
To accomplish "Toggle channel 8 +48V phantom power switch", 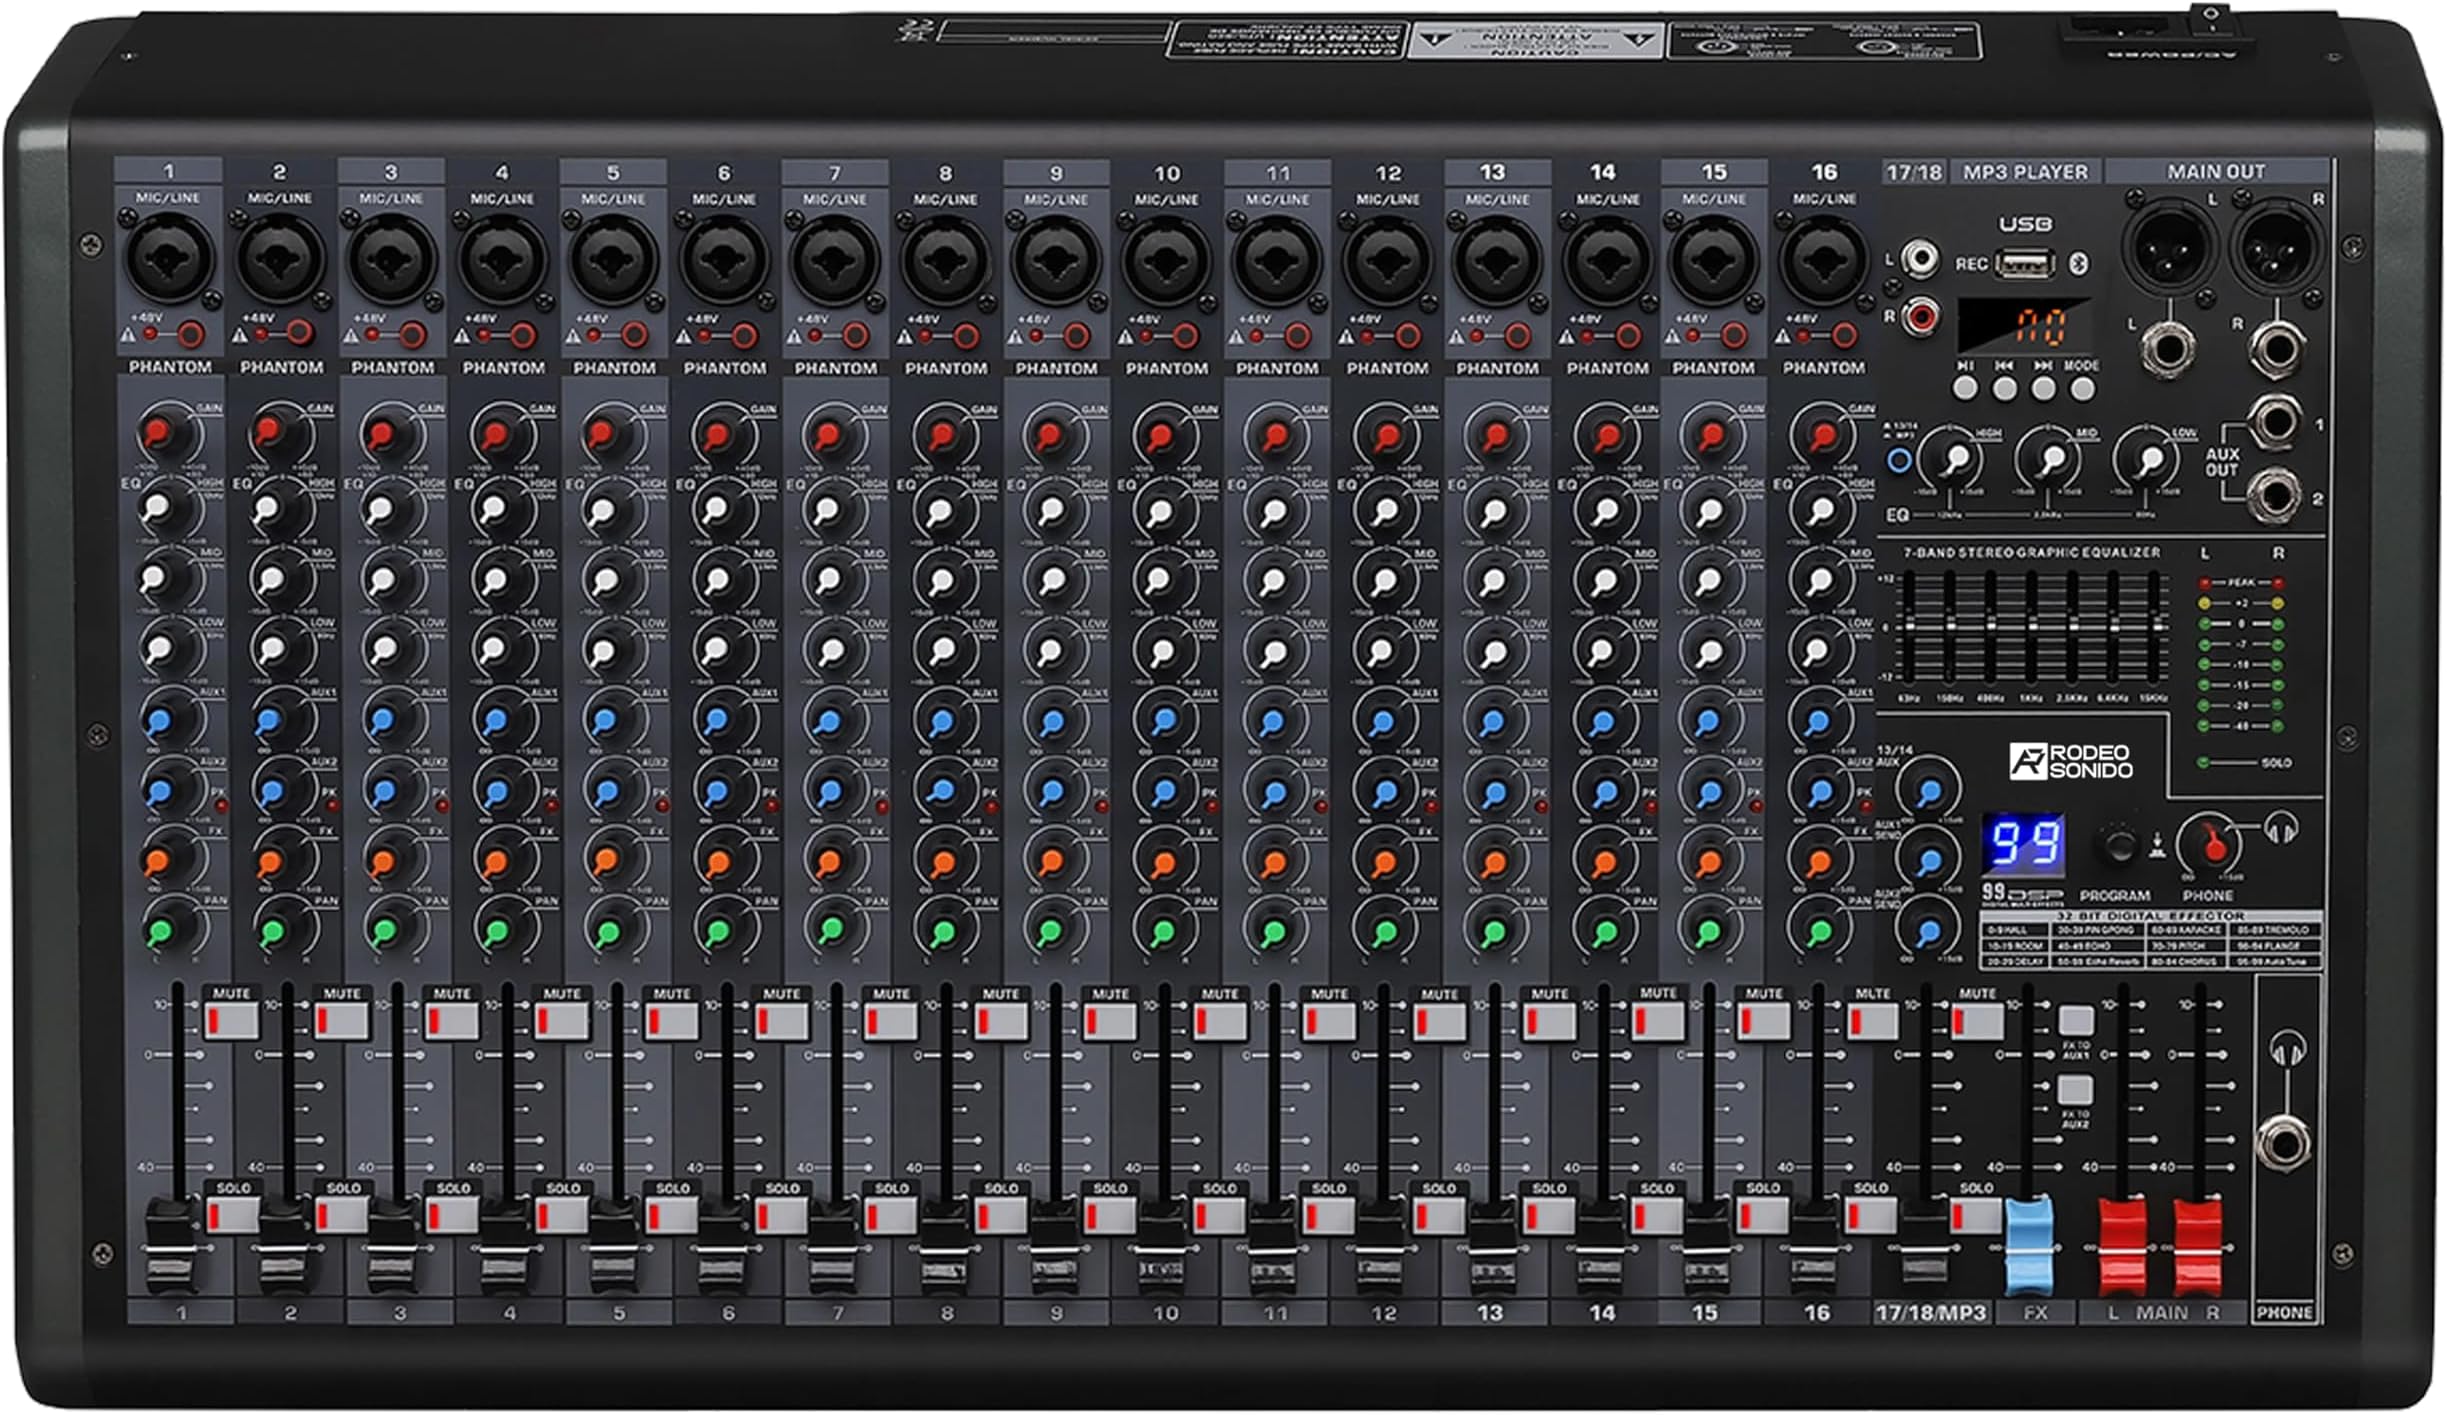I will tap(965, 335).
